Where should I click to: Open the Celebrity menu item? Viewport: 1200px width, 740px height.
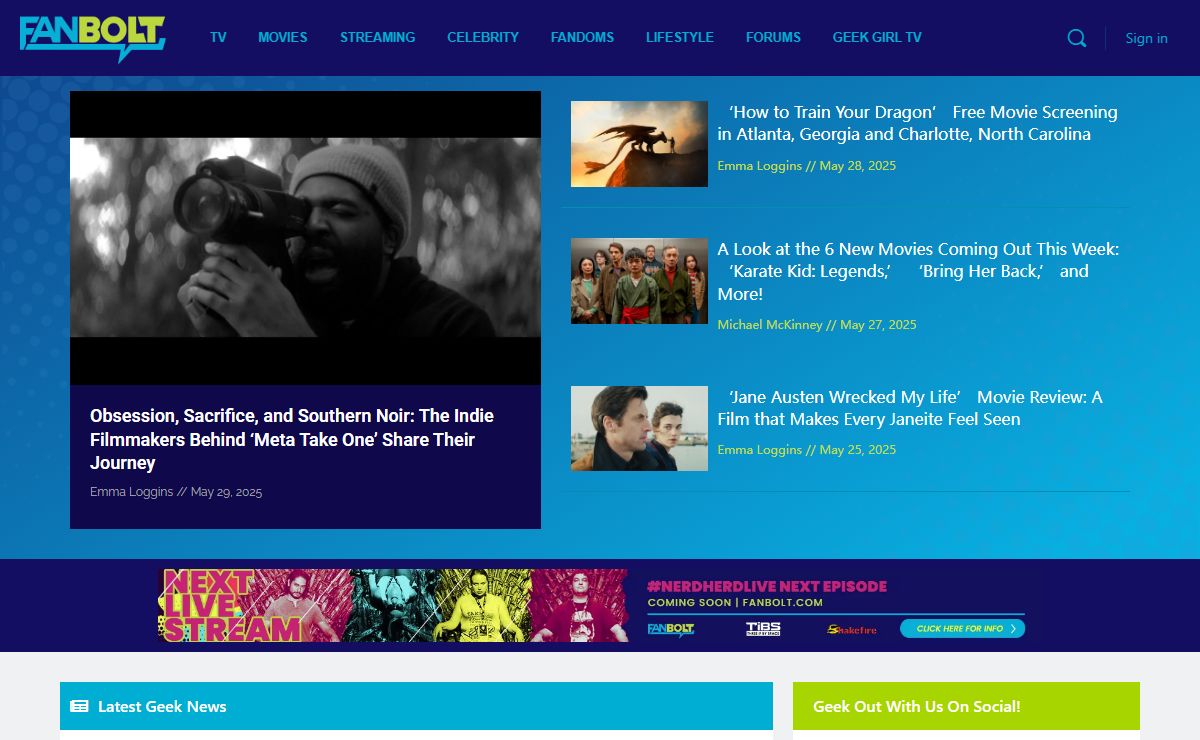click(483, 37)
